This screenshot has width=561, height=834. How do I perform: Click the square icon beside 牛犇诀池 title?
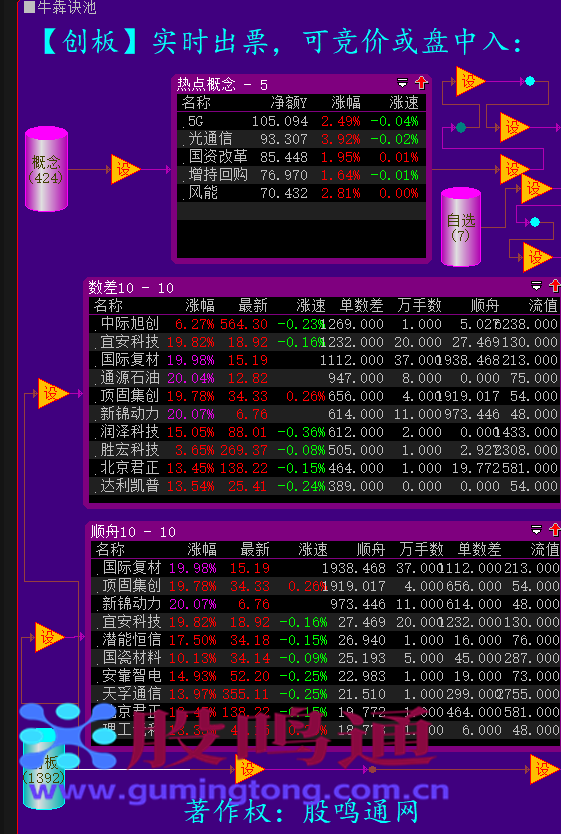coord(30,7)
